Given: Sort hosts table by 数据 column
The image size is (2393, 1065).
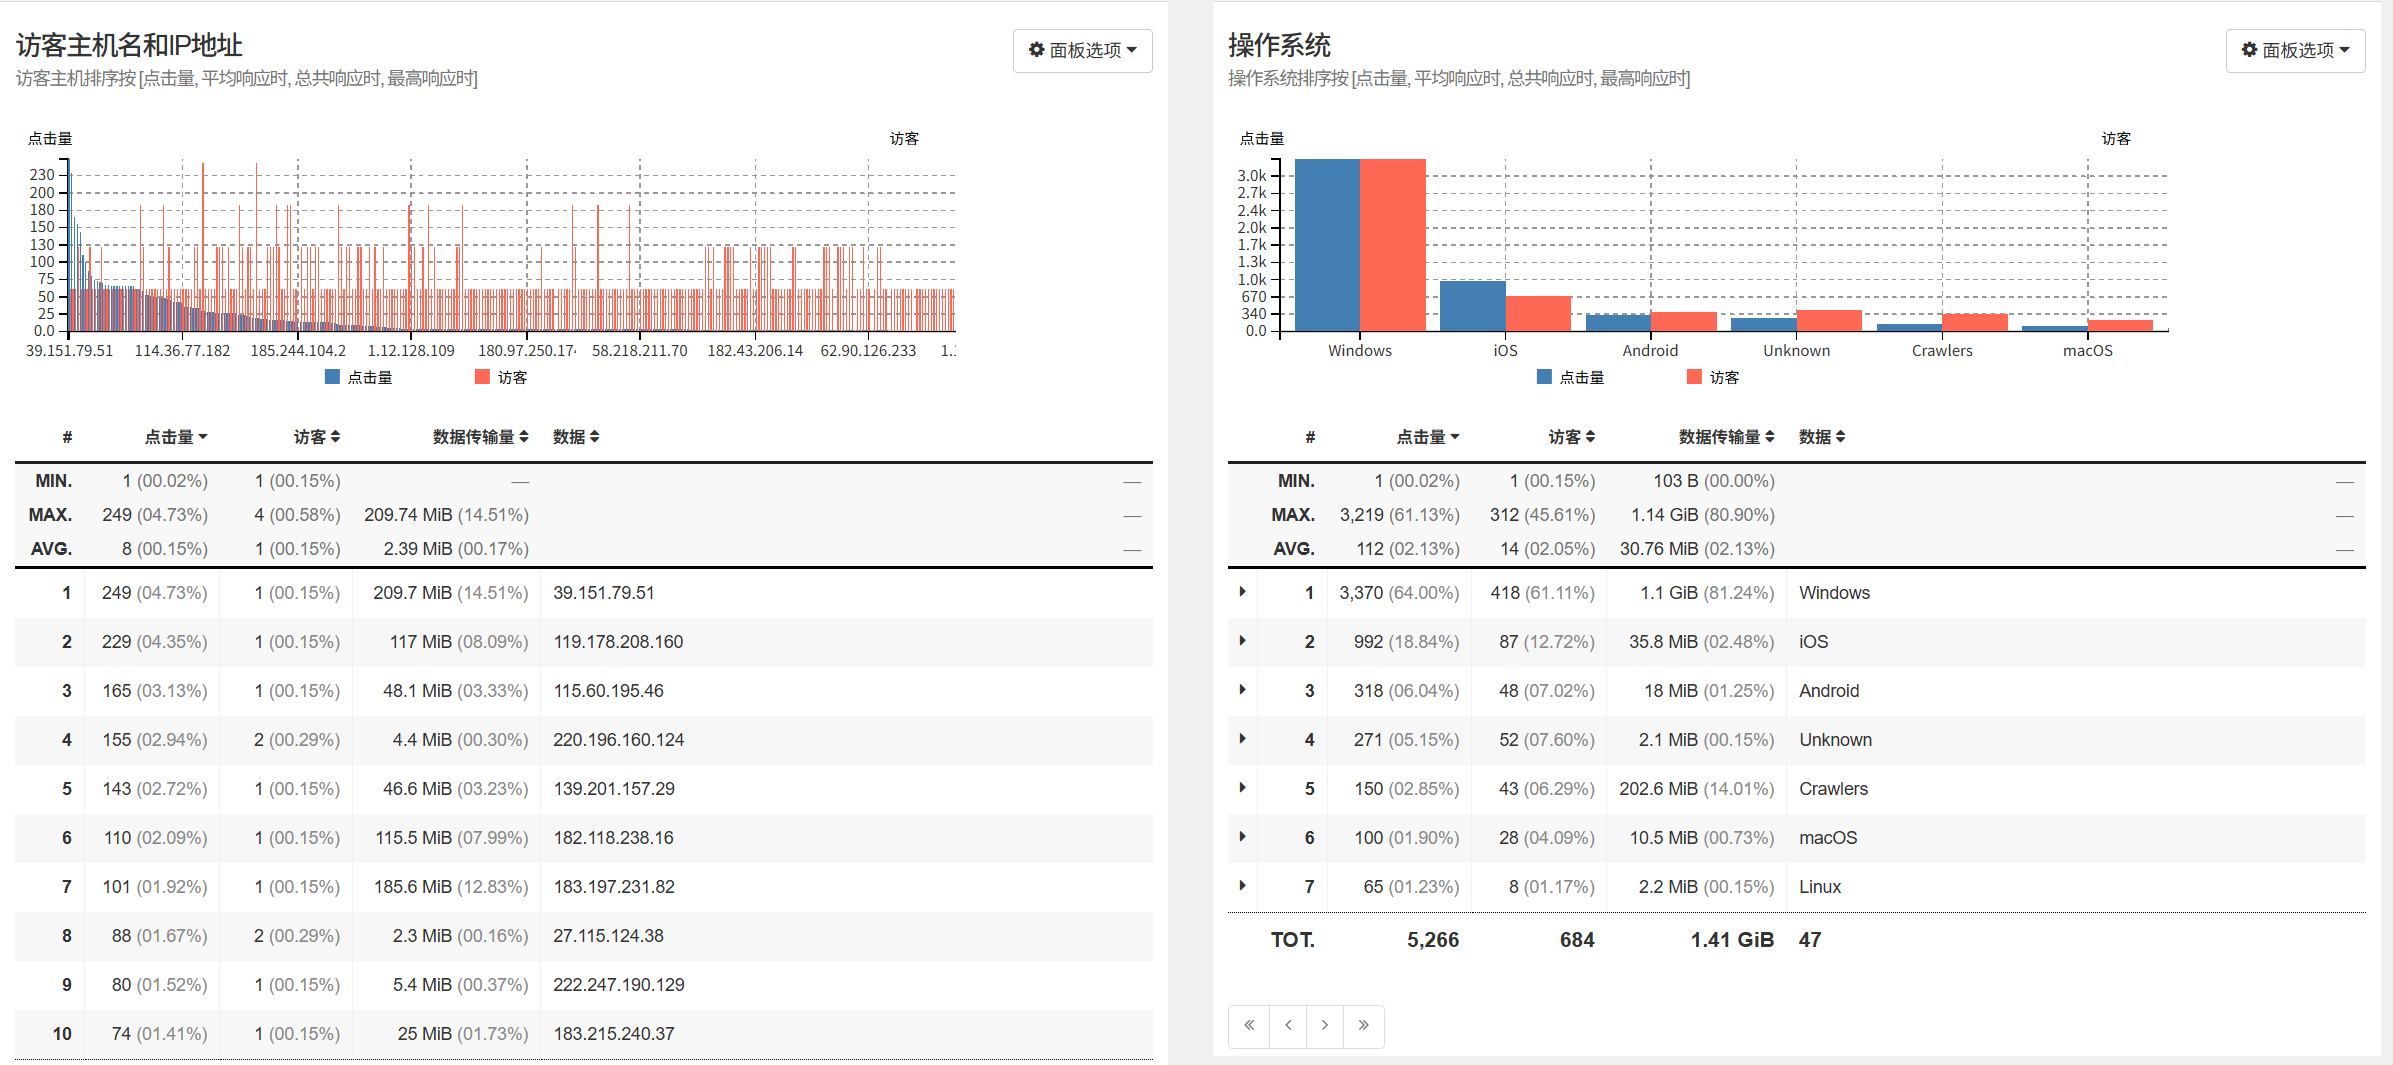Looking at the screenshot, I should tap(576, 437).
